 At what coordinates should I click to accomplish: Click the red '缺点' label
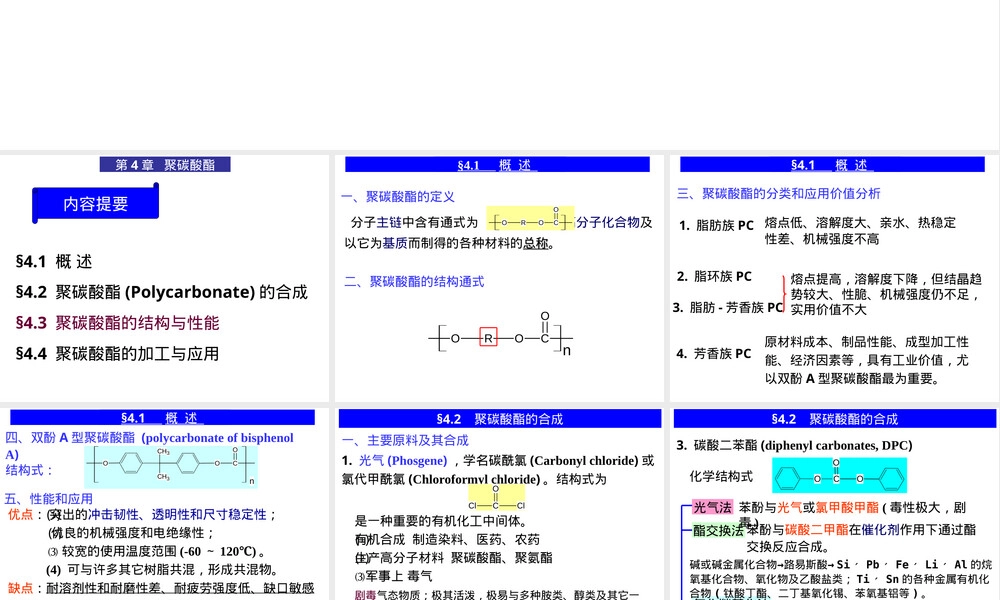tap(20, 588)
